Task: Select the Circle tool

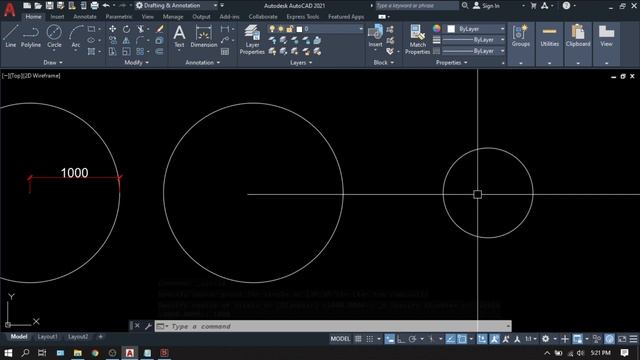Action: (54, 36)
